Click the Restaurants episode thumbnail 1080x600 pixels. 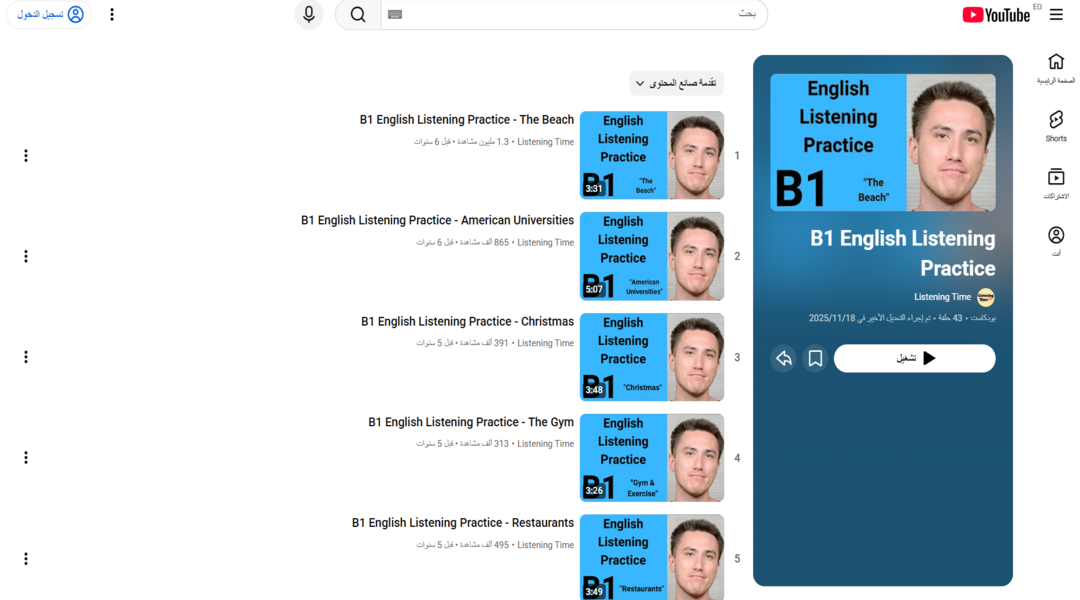(651, 557)
